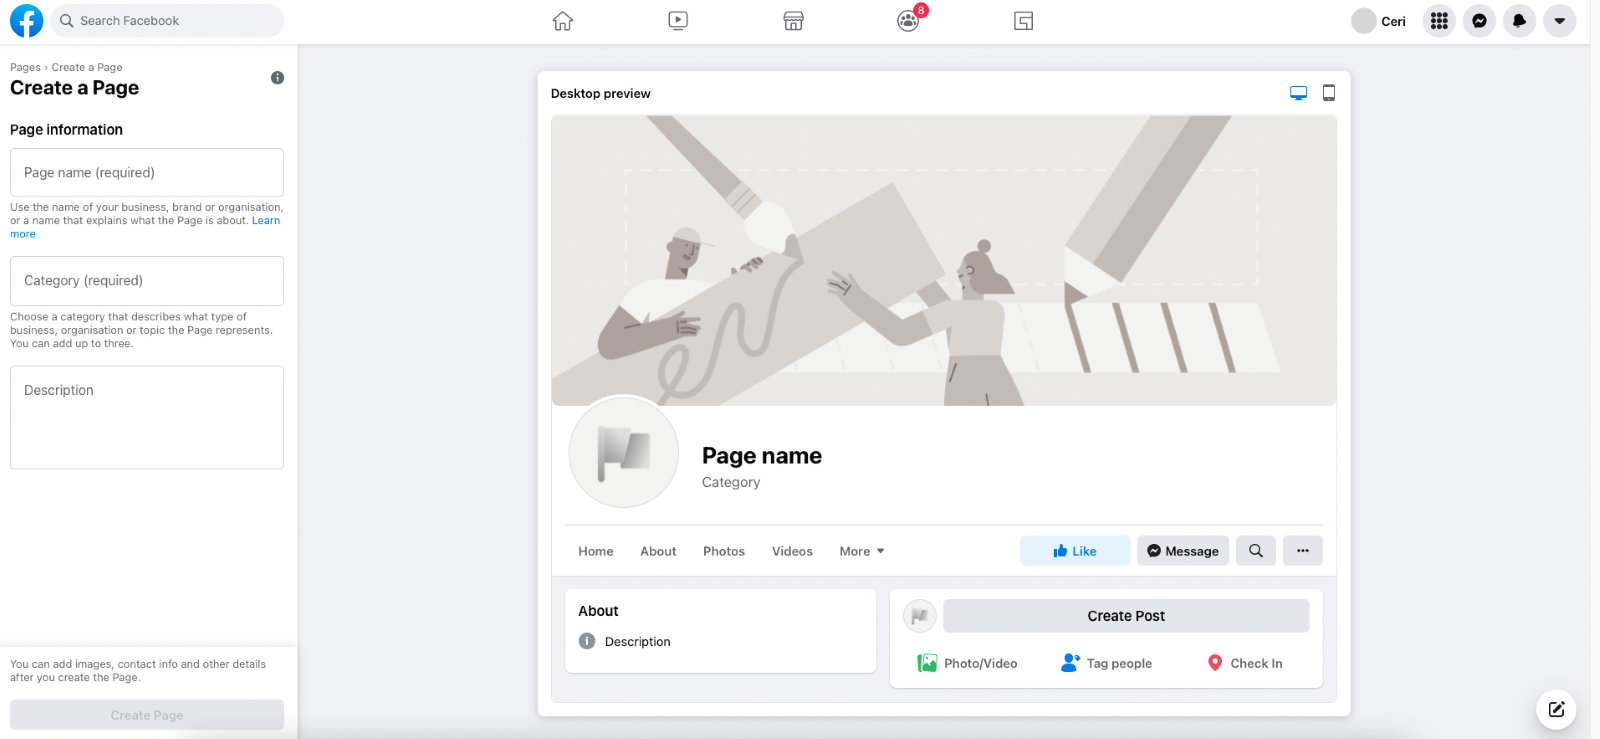Open the Home feed icon

[563, 21]
